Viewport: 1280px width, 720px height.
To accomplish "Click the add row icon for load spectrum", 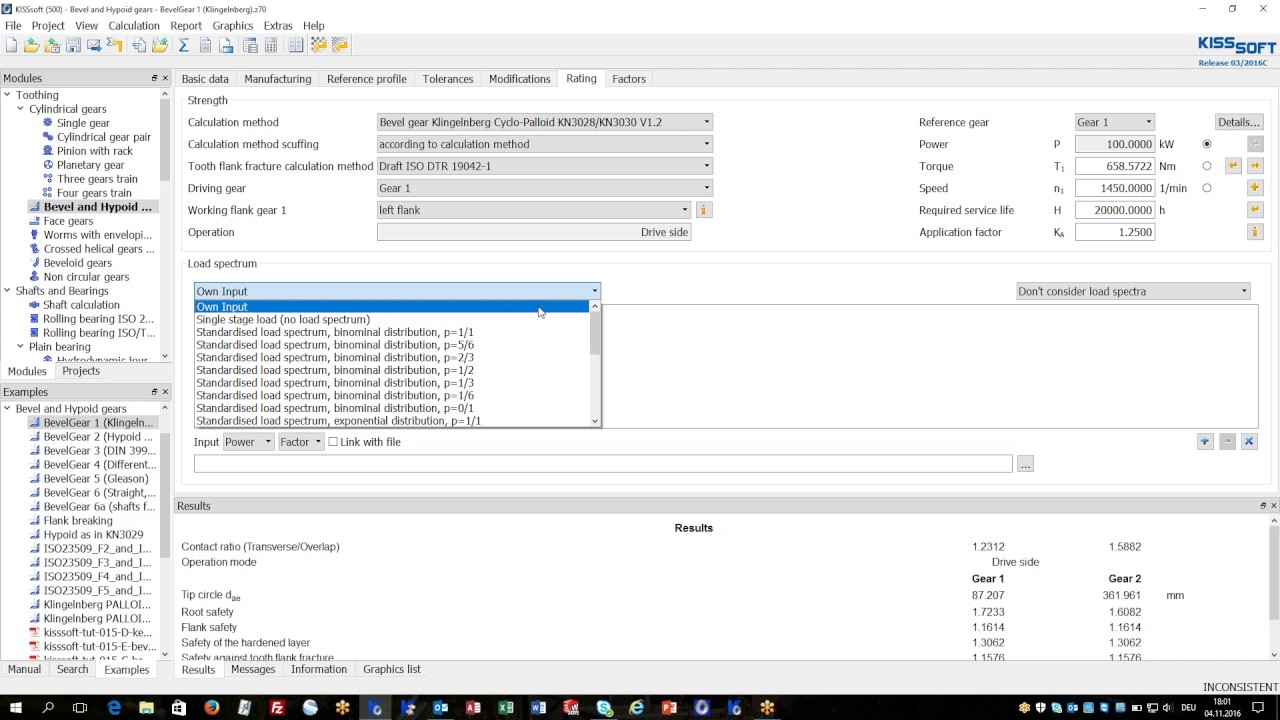I will [1205, 442].
